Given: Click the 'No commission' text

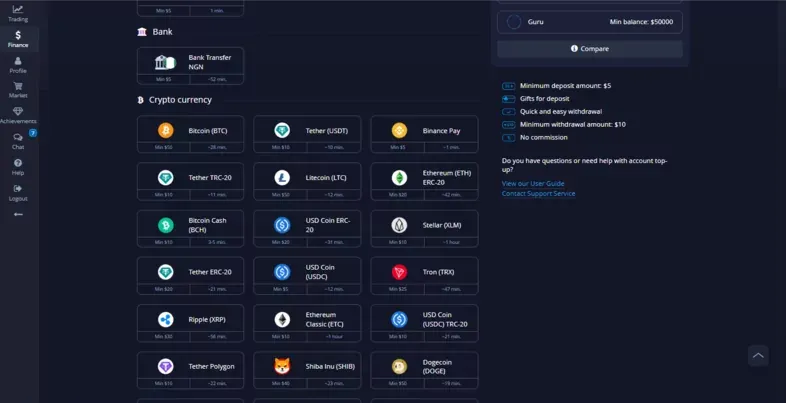Looking at the screenshot, I should pyautogui.click(x=543, y=137).
